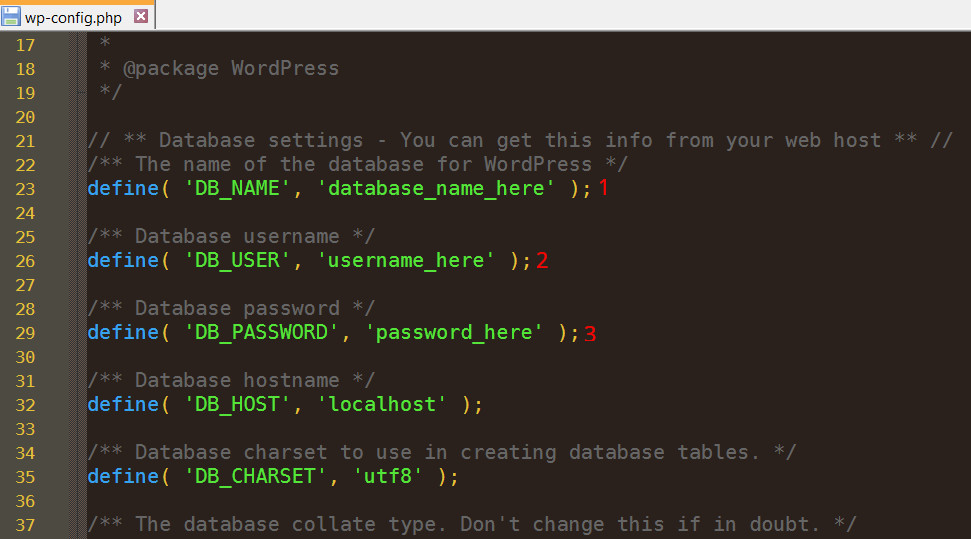Place cursor in 'database_name_here' string

click(436, 189)
